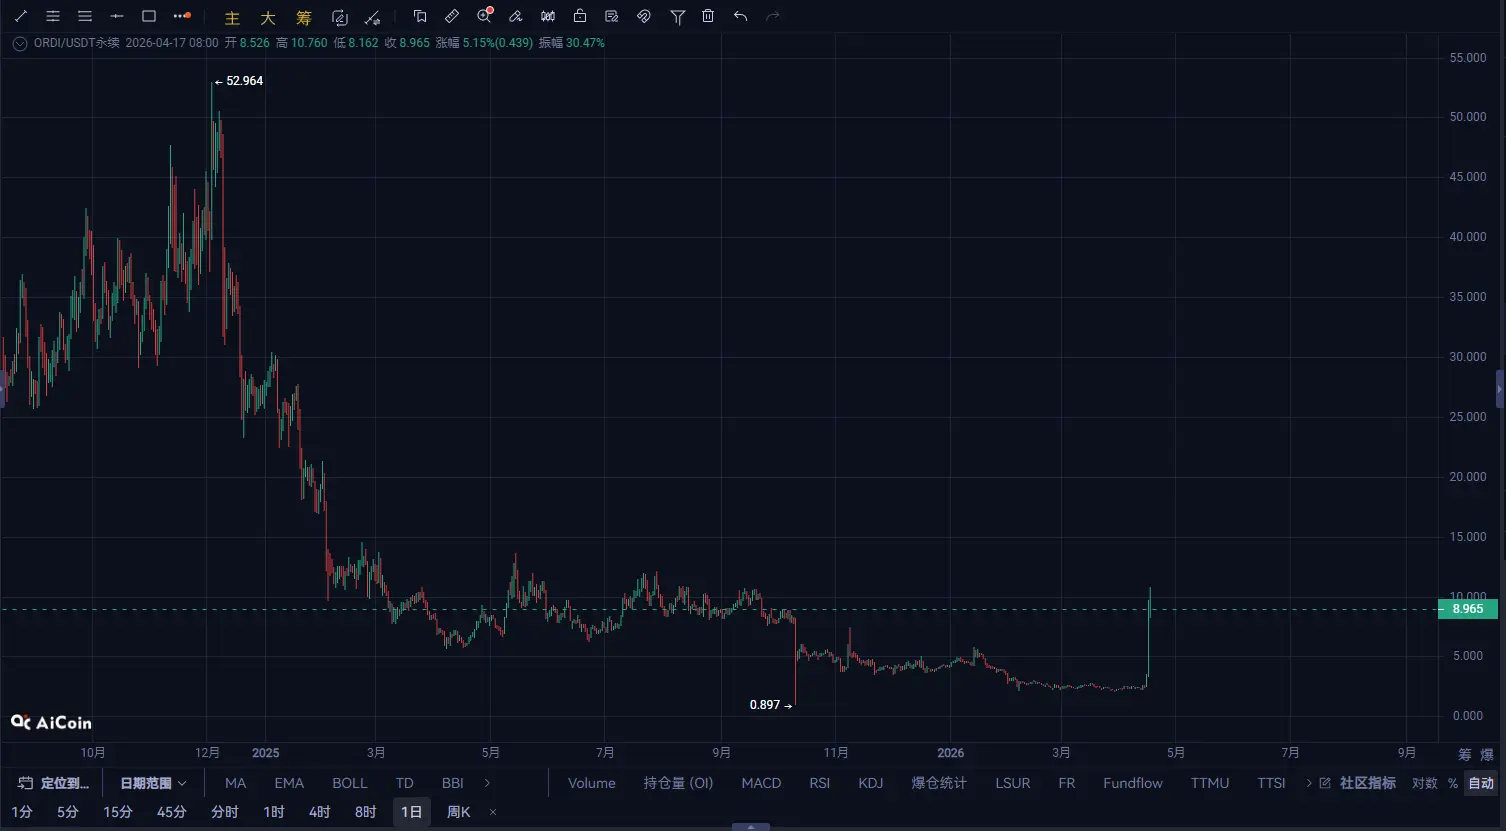
Task: Click the 大 large-order indicator icon
Action: tap(268, 17)
